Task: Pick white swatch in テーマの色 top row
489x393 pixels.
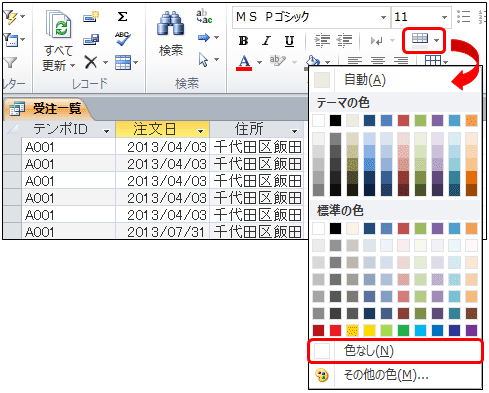Action: [x=319, y=120]
